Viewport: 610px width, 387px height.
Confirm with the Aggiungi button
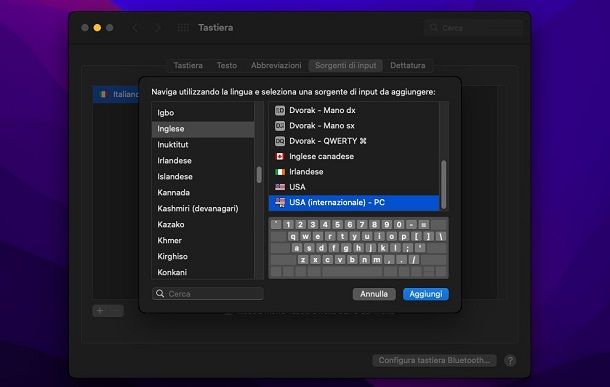pyautogui.click(x=426, y=294)
